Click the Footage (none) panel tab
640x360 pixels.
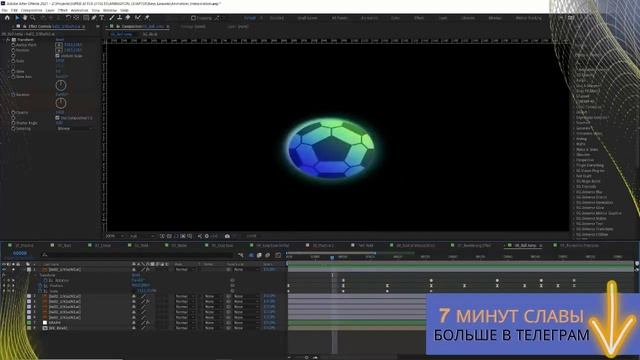pos(193,27)
